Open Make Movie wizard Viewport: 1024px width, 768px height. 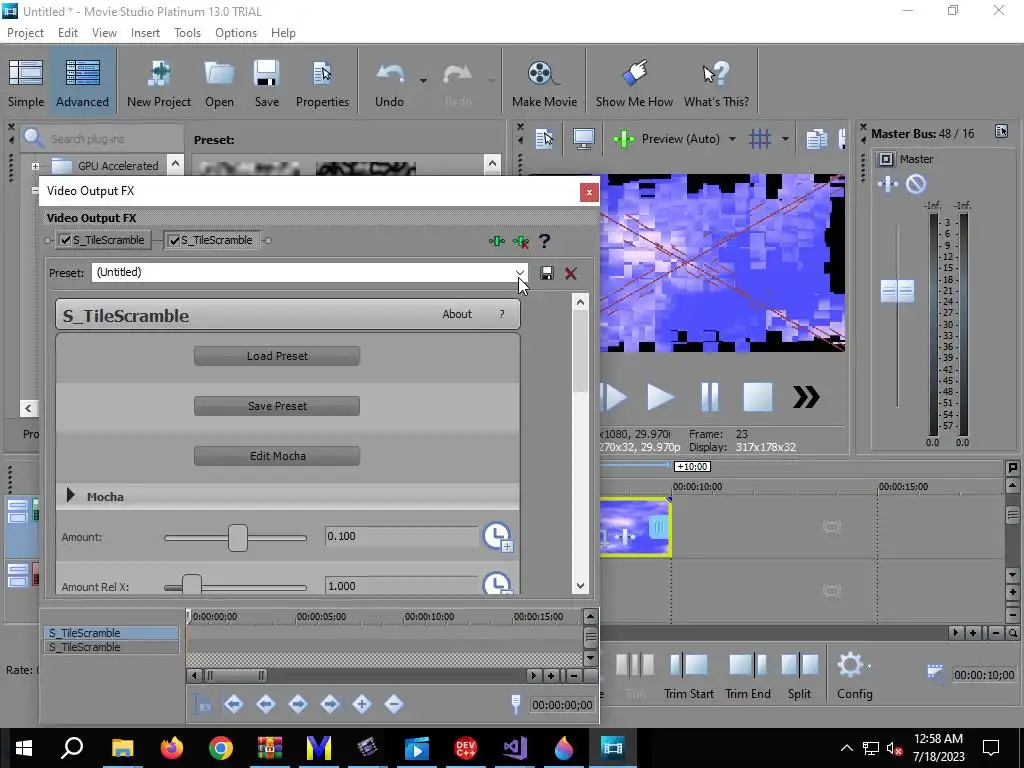(x=544, y=84)
